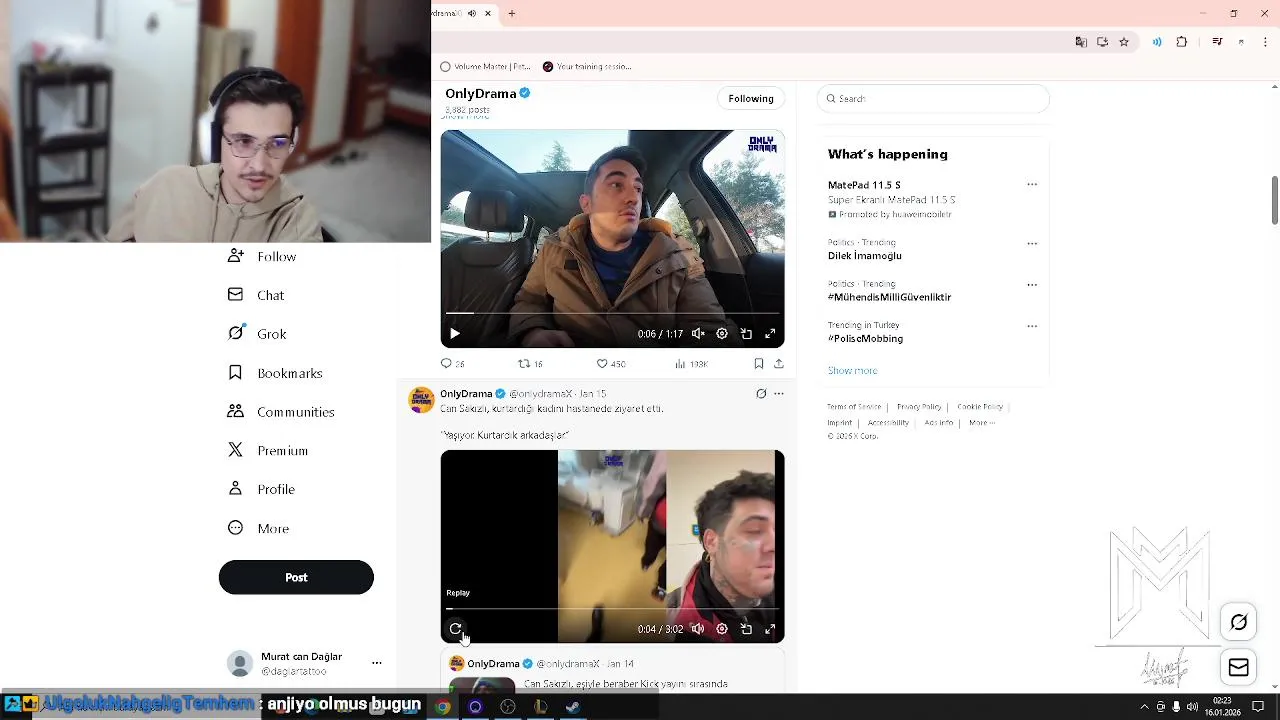
Task: Go to Profile in the sidebar
Action: [x=261, y=489]
